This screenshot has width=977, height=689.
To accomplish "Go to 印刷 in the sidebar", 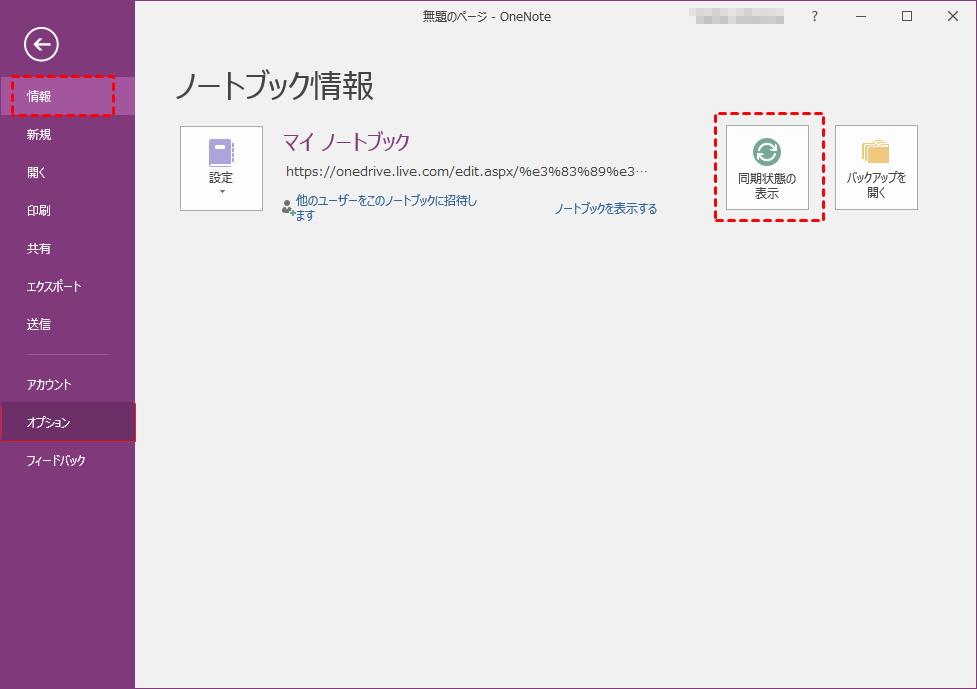I will [39, 211].
